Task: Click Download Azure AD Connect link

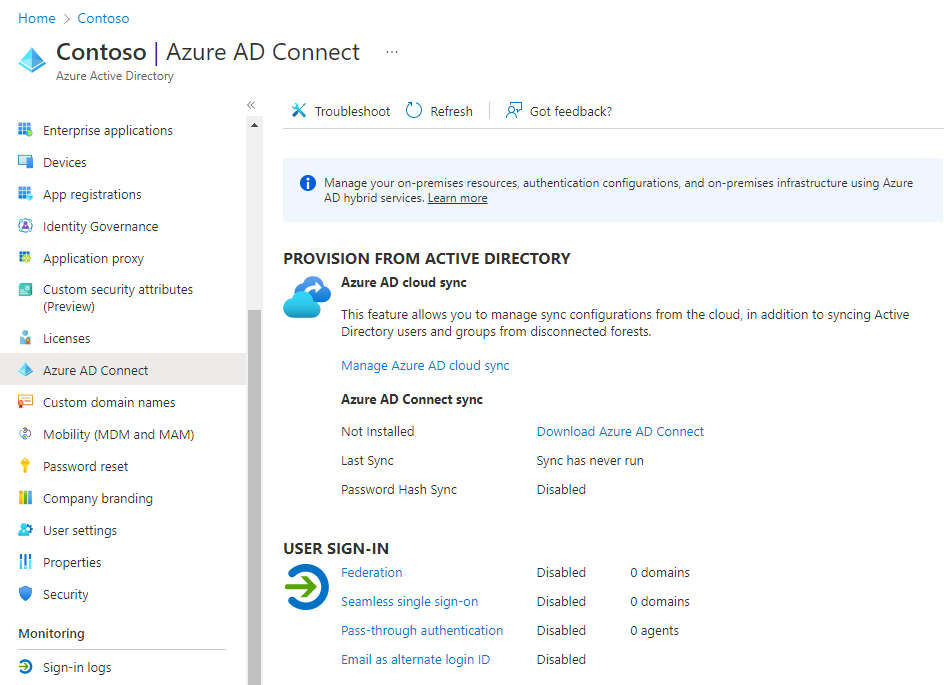Action: pyautogui.click(x=620, y=431)
